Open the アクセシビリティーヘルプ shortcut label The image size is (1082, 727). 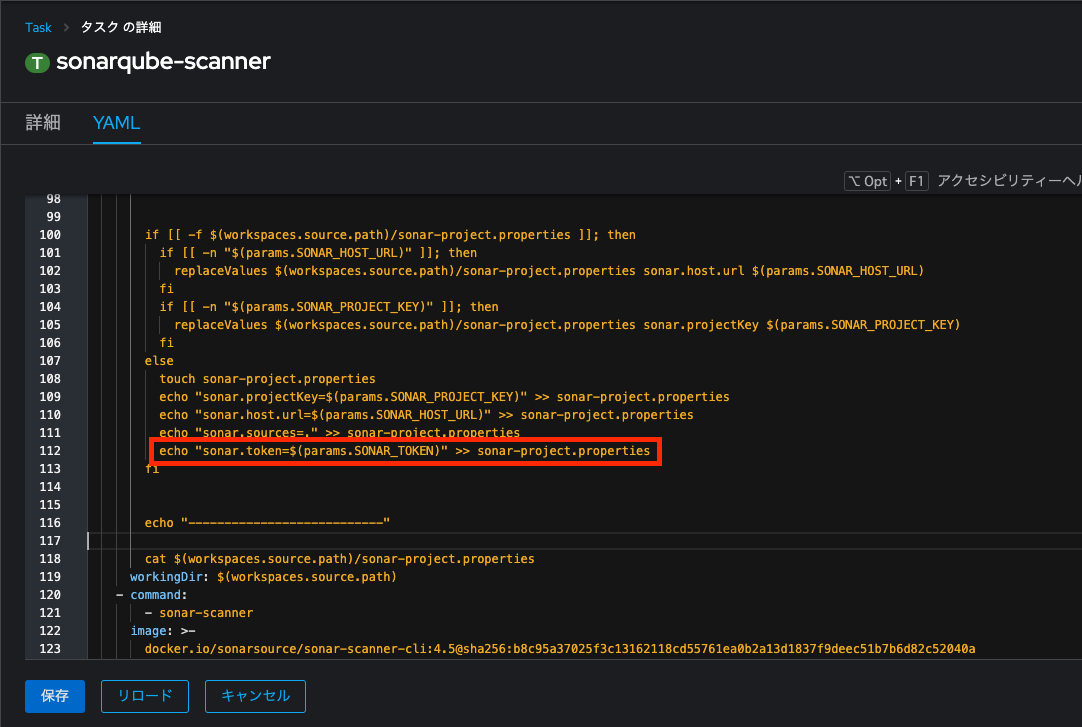click(1009, 181)
